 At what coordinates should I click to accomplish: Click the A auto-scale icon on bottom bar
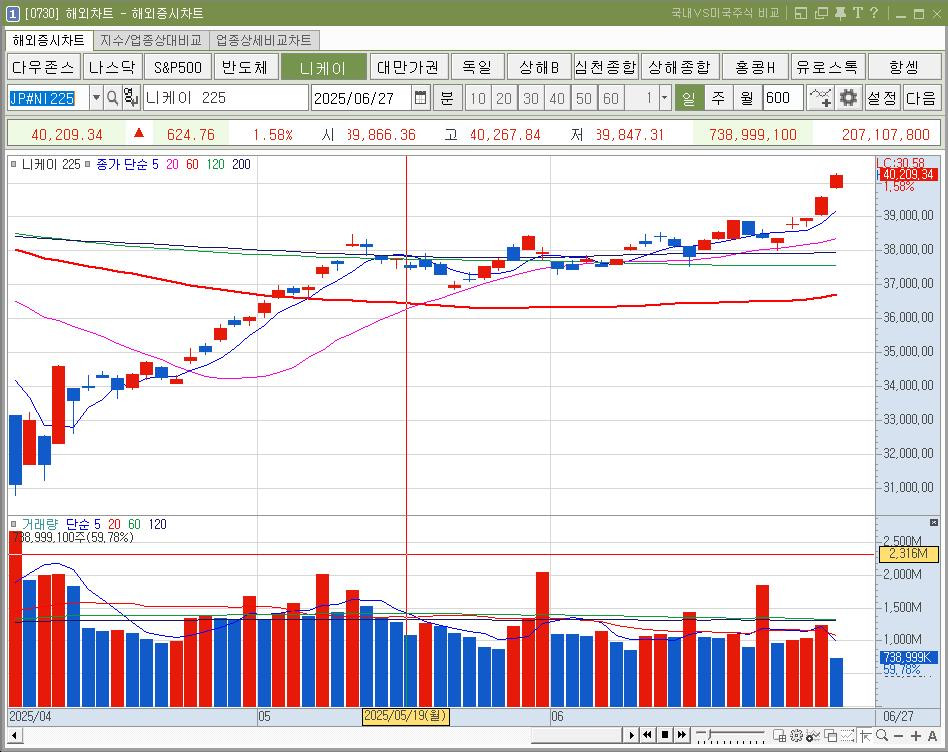point(932,736)
